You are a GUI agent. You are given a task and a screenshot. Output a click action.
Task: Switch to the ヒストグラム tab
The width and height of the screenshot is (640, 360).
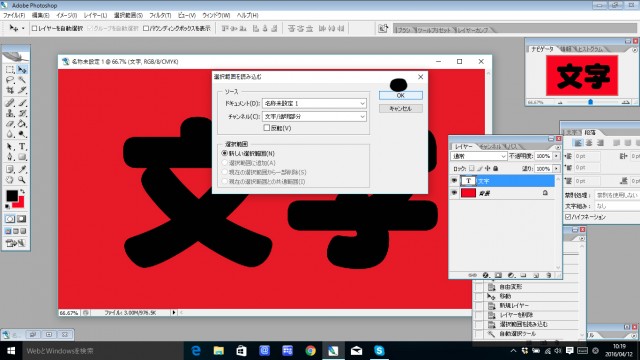click(591, 49)
